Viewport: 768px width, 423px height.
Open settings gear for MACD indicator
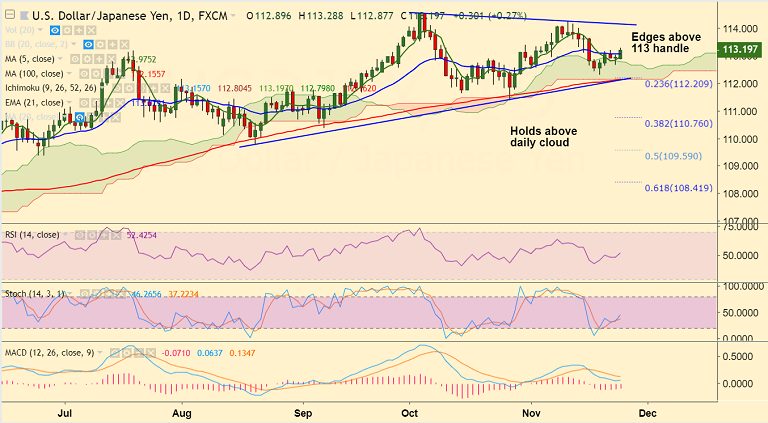click(127, 353)
